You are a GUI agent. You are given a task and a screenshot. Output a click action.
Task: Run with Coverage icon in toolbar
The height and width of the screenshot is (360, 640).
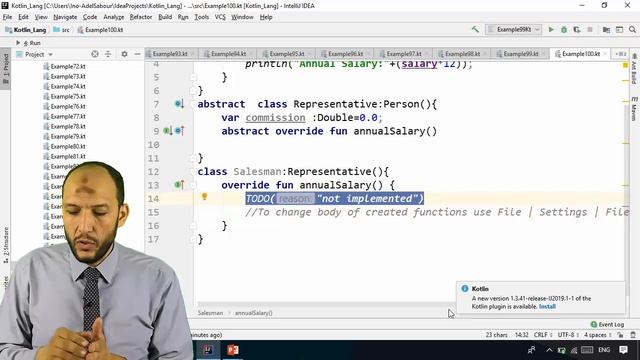[577, 29]
